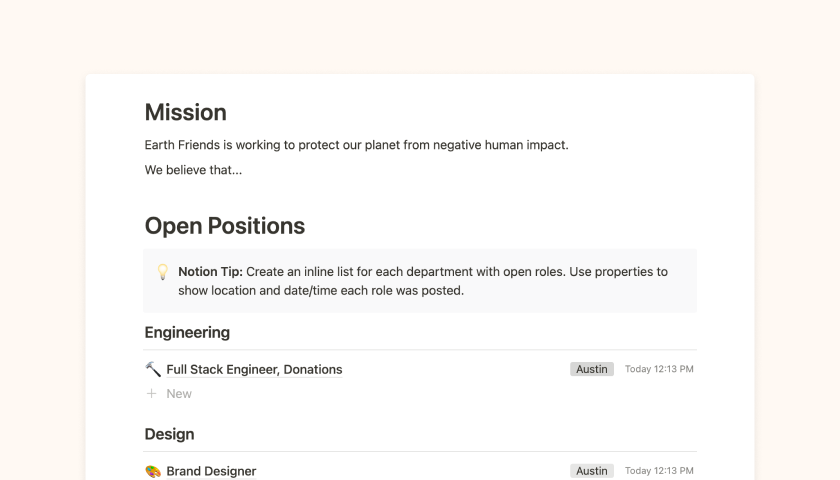The height and width of the screenshot is (480, 840).
Task: Click the empty page margin right of the Mission heading
Action: pos(500,112)
